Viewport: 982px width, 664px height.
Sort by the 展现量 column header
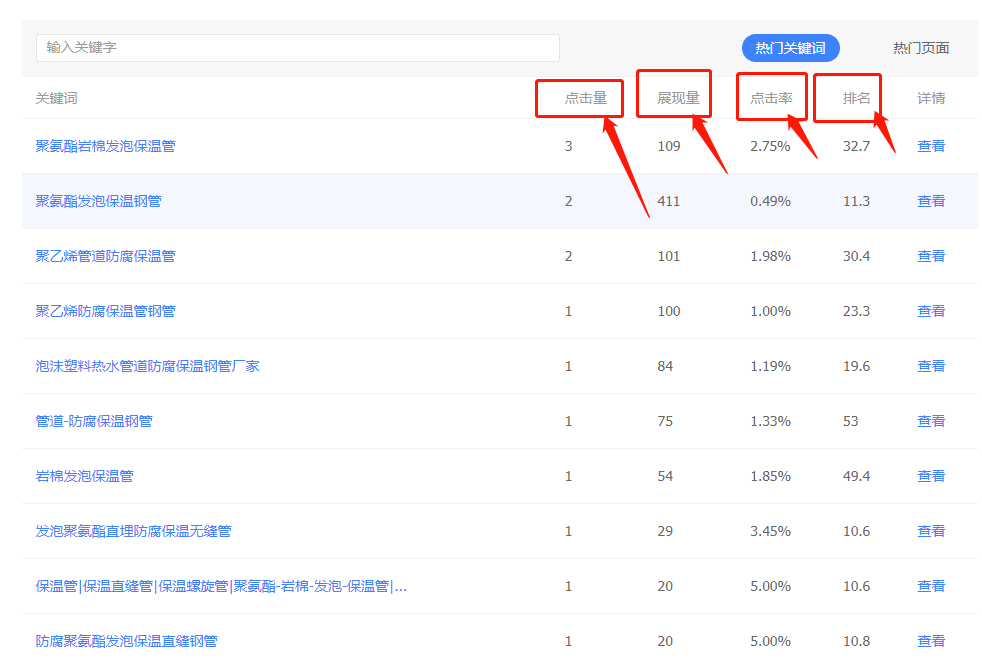[x=678, y=98]
